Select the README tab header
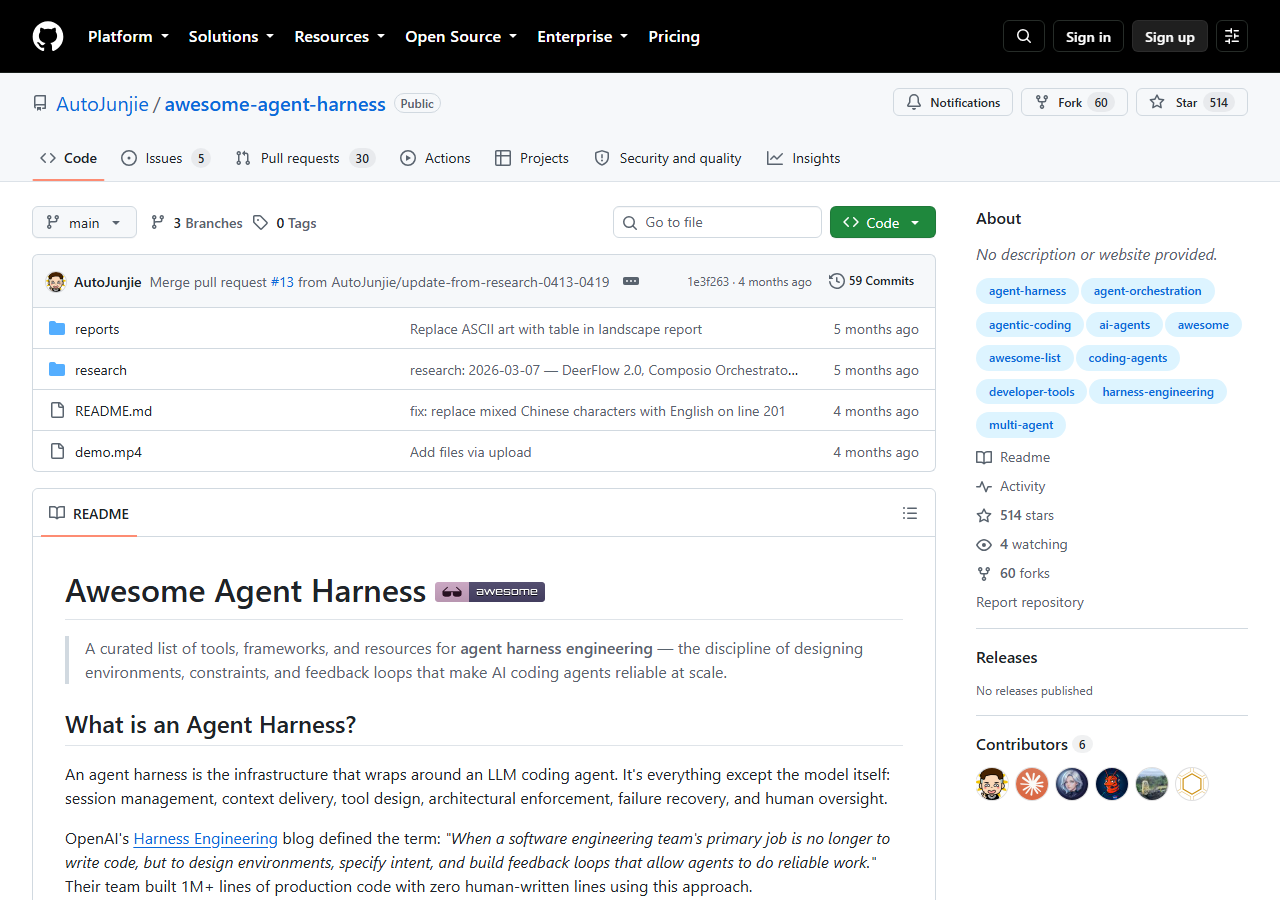 pos(89,513)
